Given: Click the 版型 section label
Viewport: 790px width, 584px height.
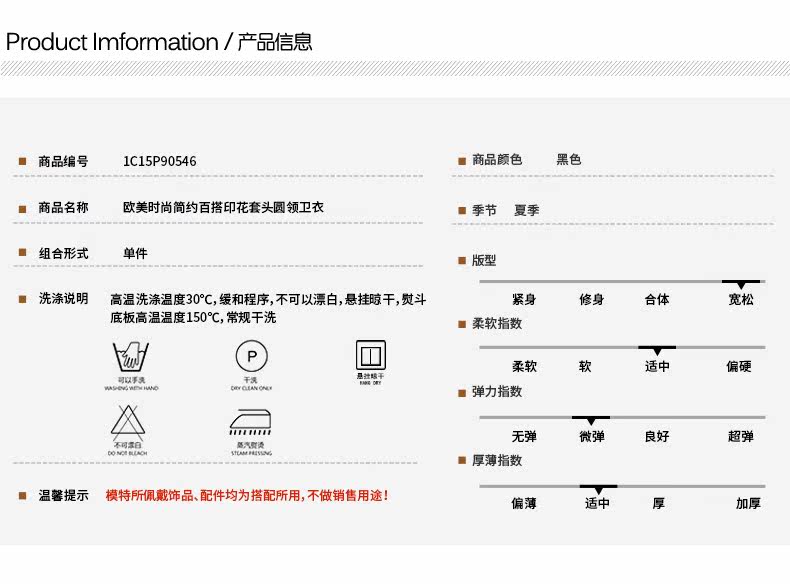Looking at the screenshot, I should click(x=484, y=261).
